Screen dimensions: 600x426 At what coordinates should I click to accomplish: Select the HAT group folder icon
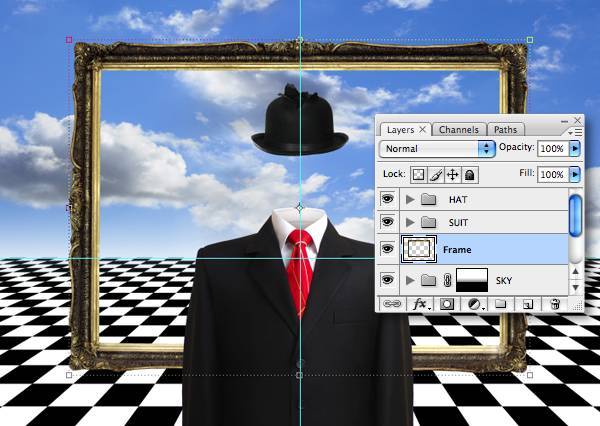point(429,199)
